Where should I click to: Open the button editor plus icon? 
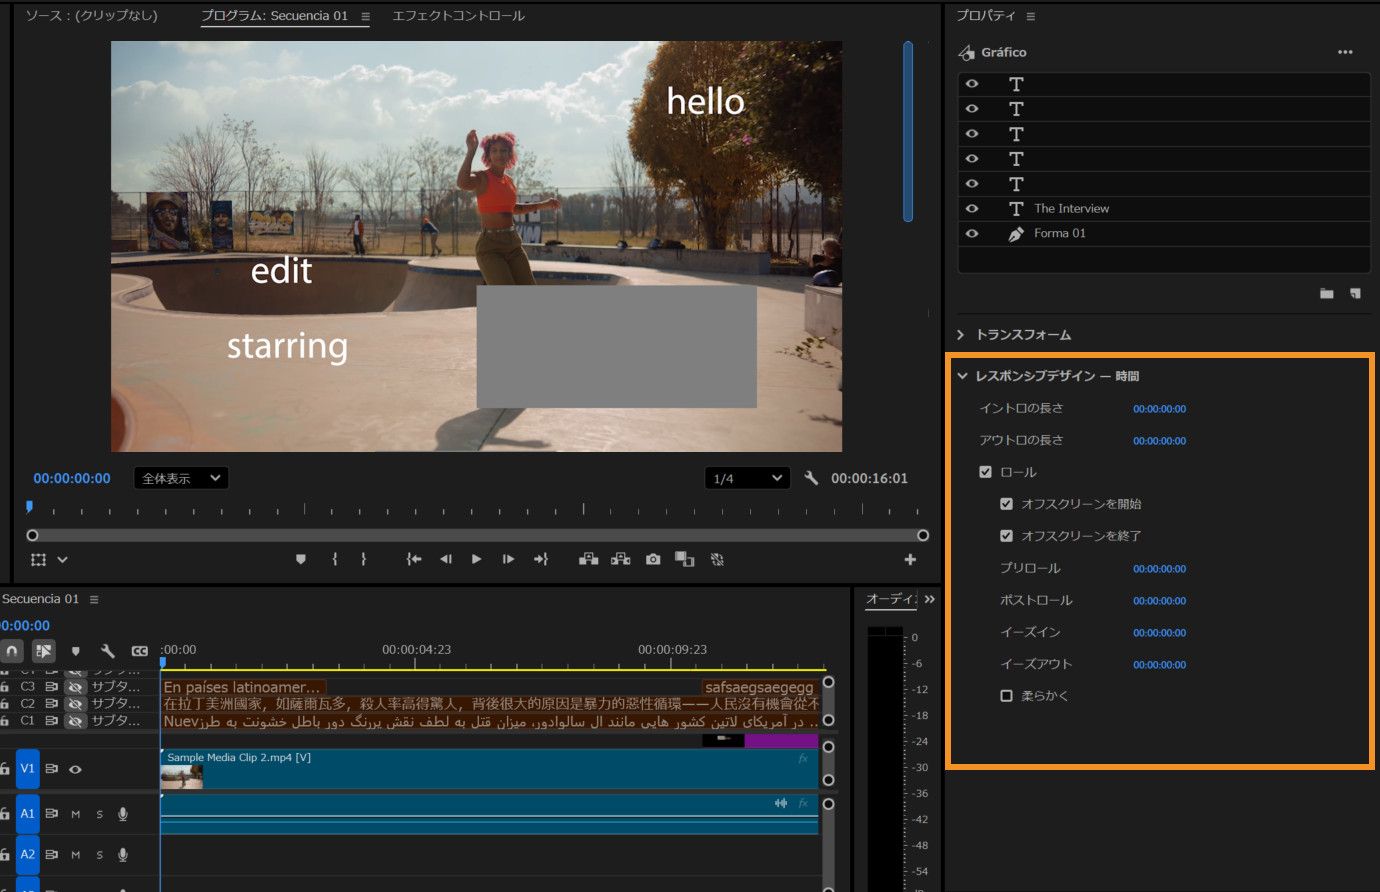[x=910, y=560]
